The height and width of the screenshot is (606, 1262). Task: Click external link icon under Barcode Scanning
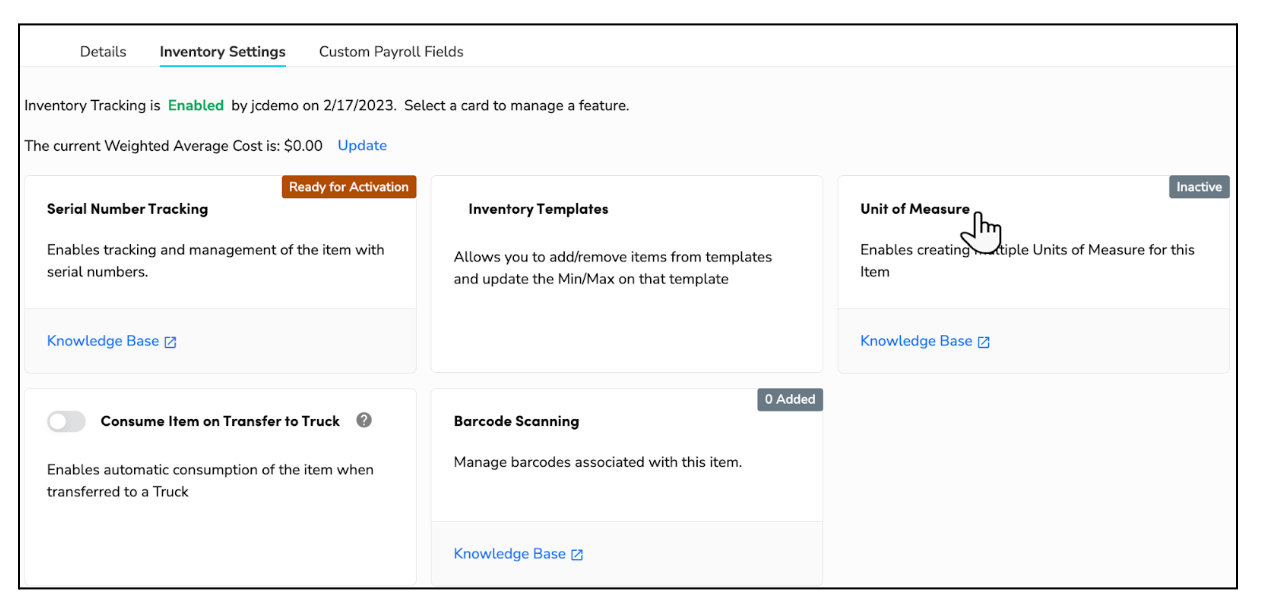[x=577, y=554]
